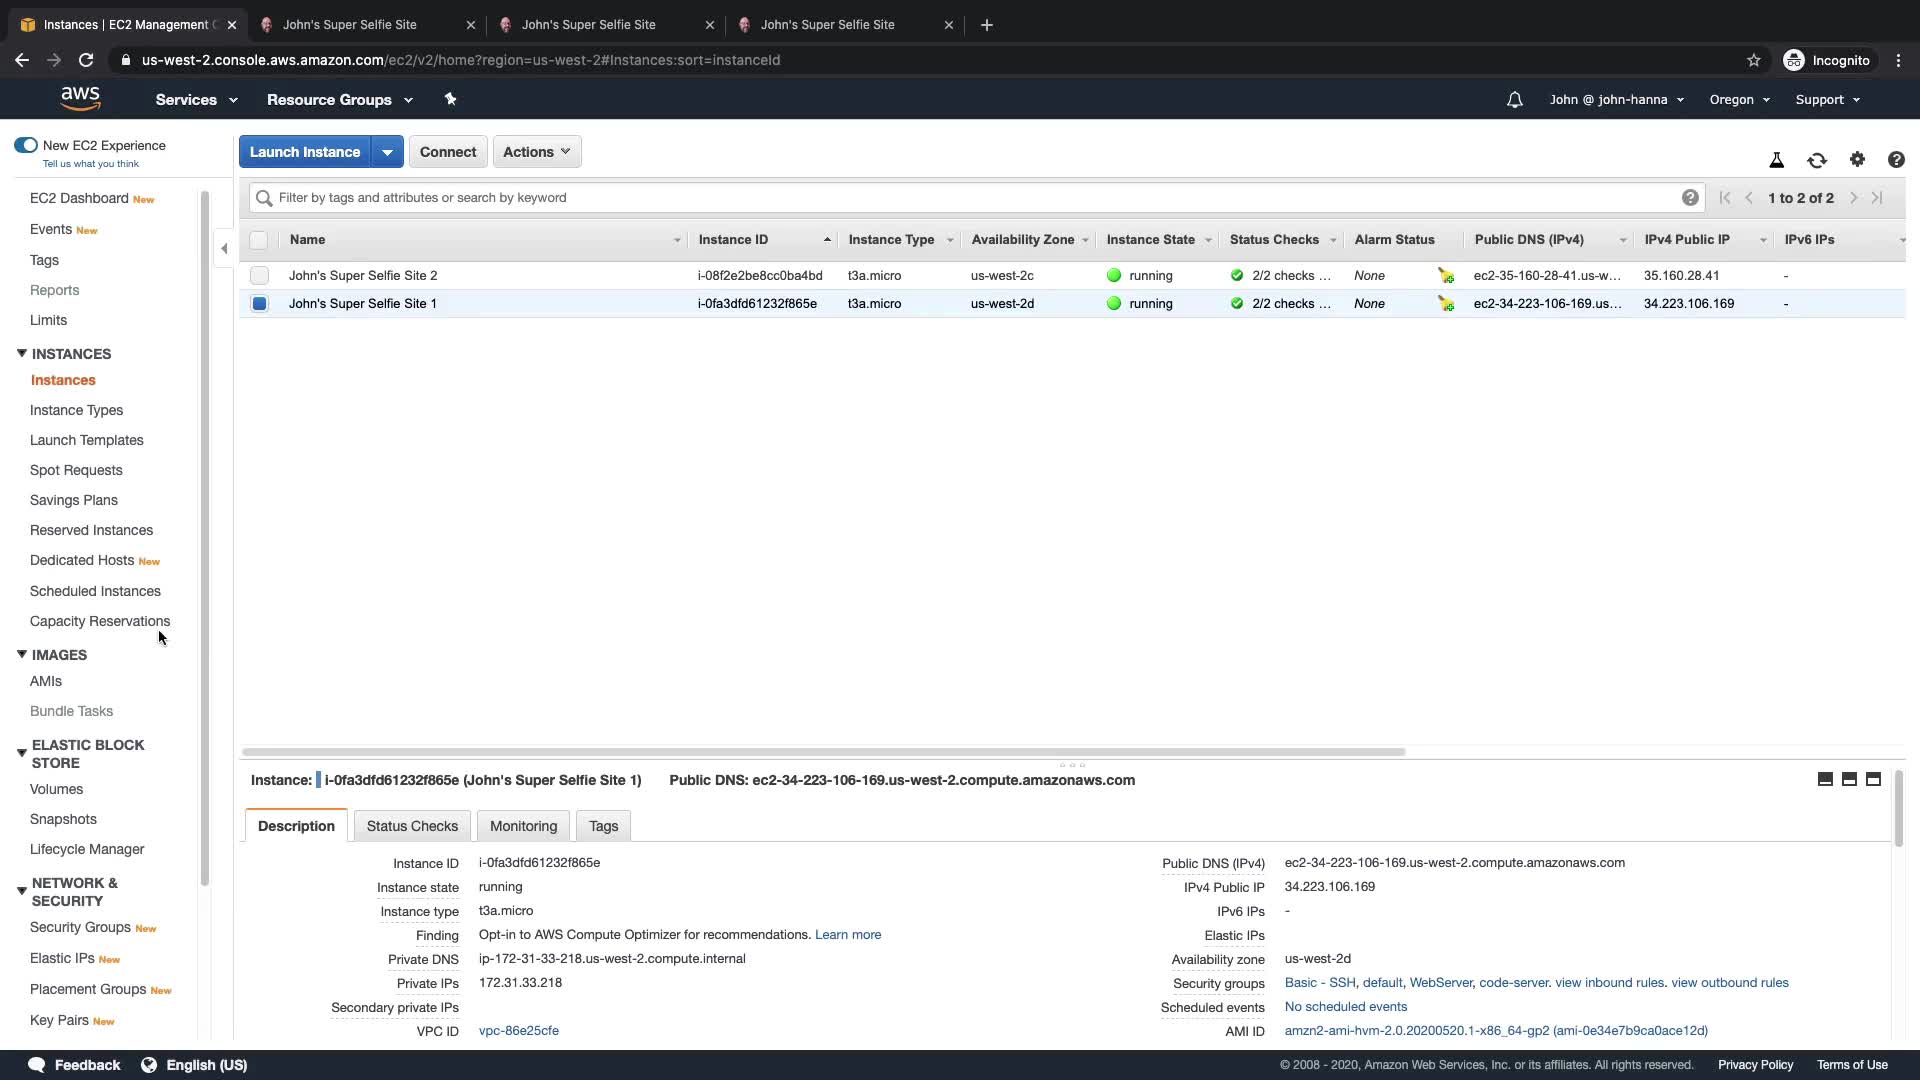Screen dimensions: 1920x1080
Task: Open the AWS notifications bell
Action: (x=1515, y=100)
